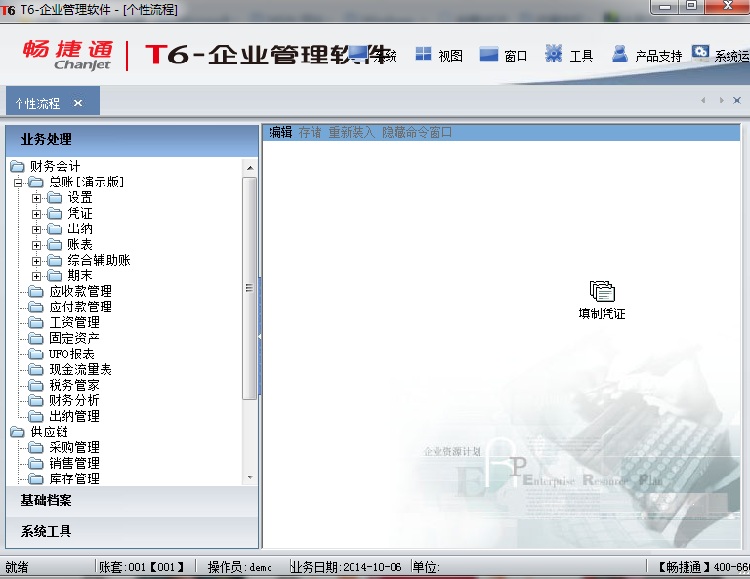Click the tree scrollbar down arrow
The height and width of the screenshot is (579, 750).
tap(250, 478)
